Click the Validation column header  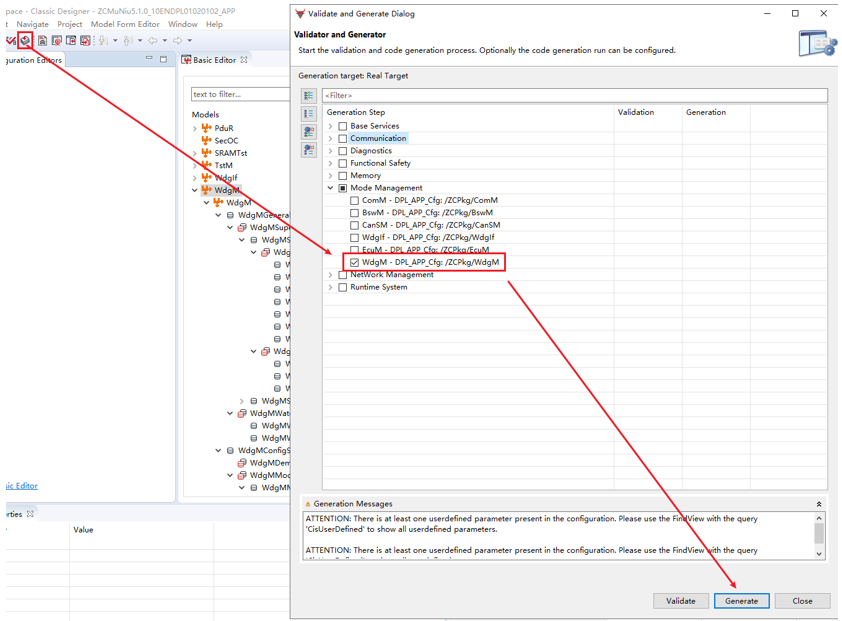(648, 112)
